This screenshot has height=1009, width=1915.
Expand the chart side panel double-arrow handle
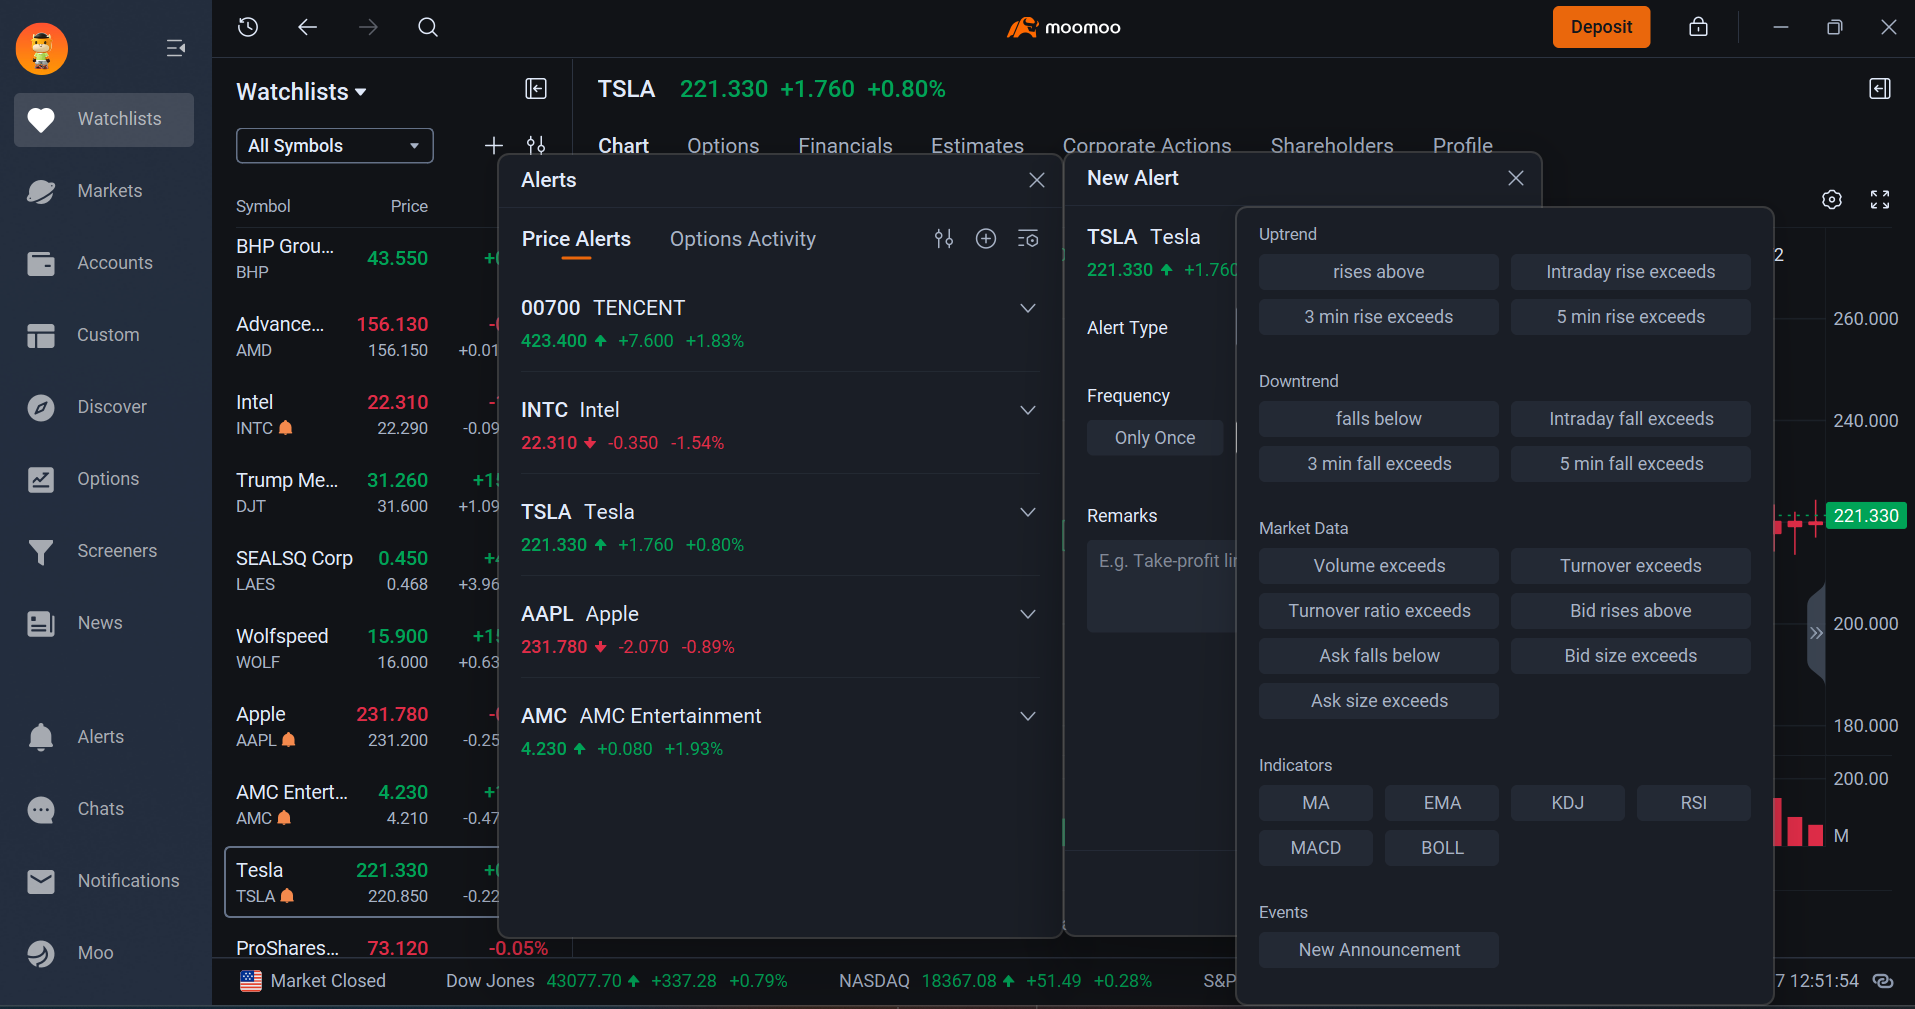pos(1816,633)
